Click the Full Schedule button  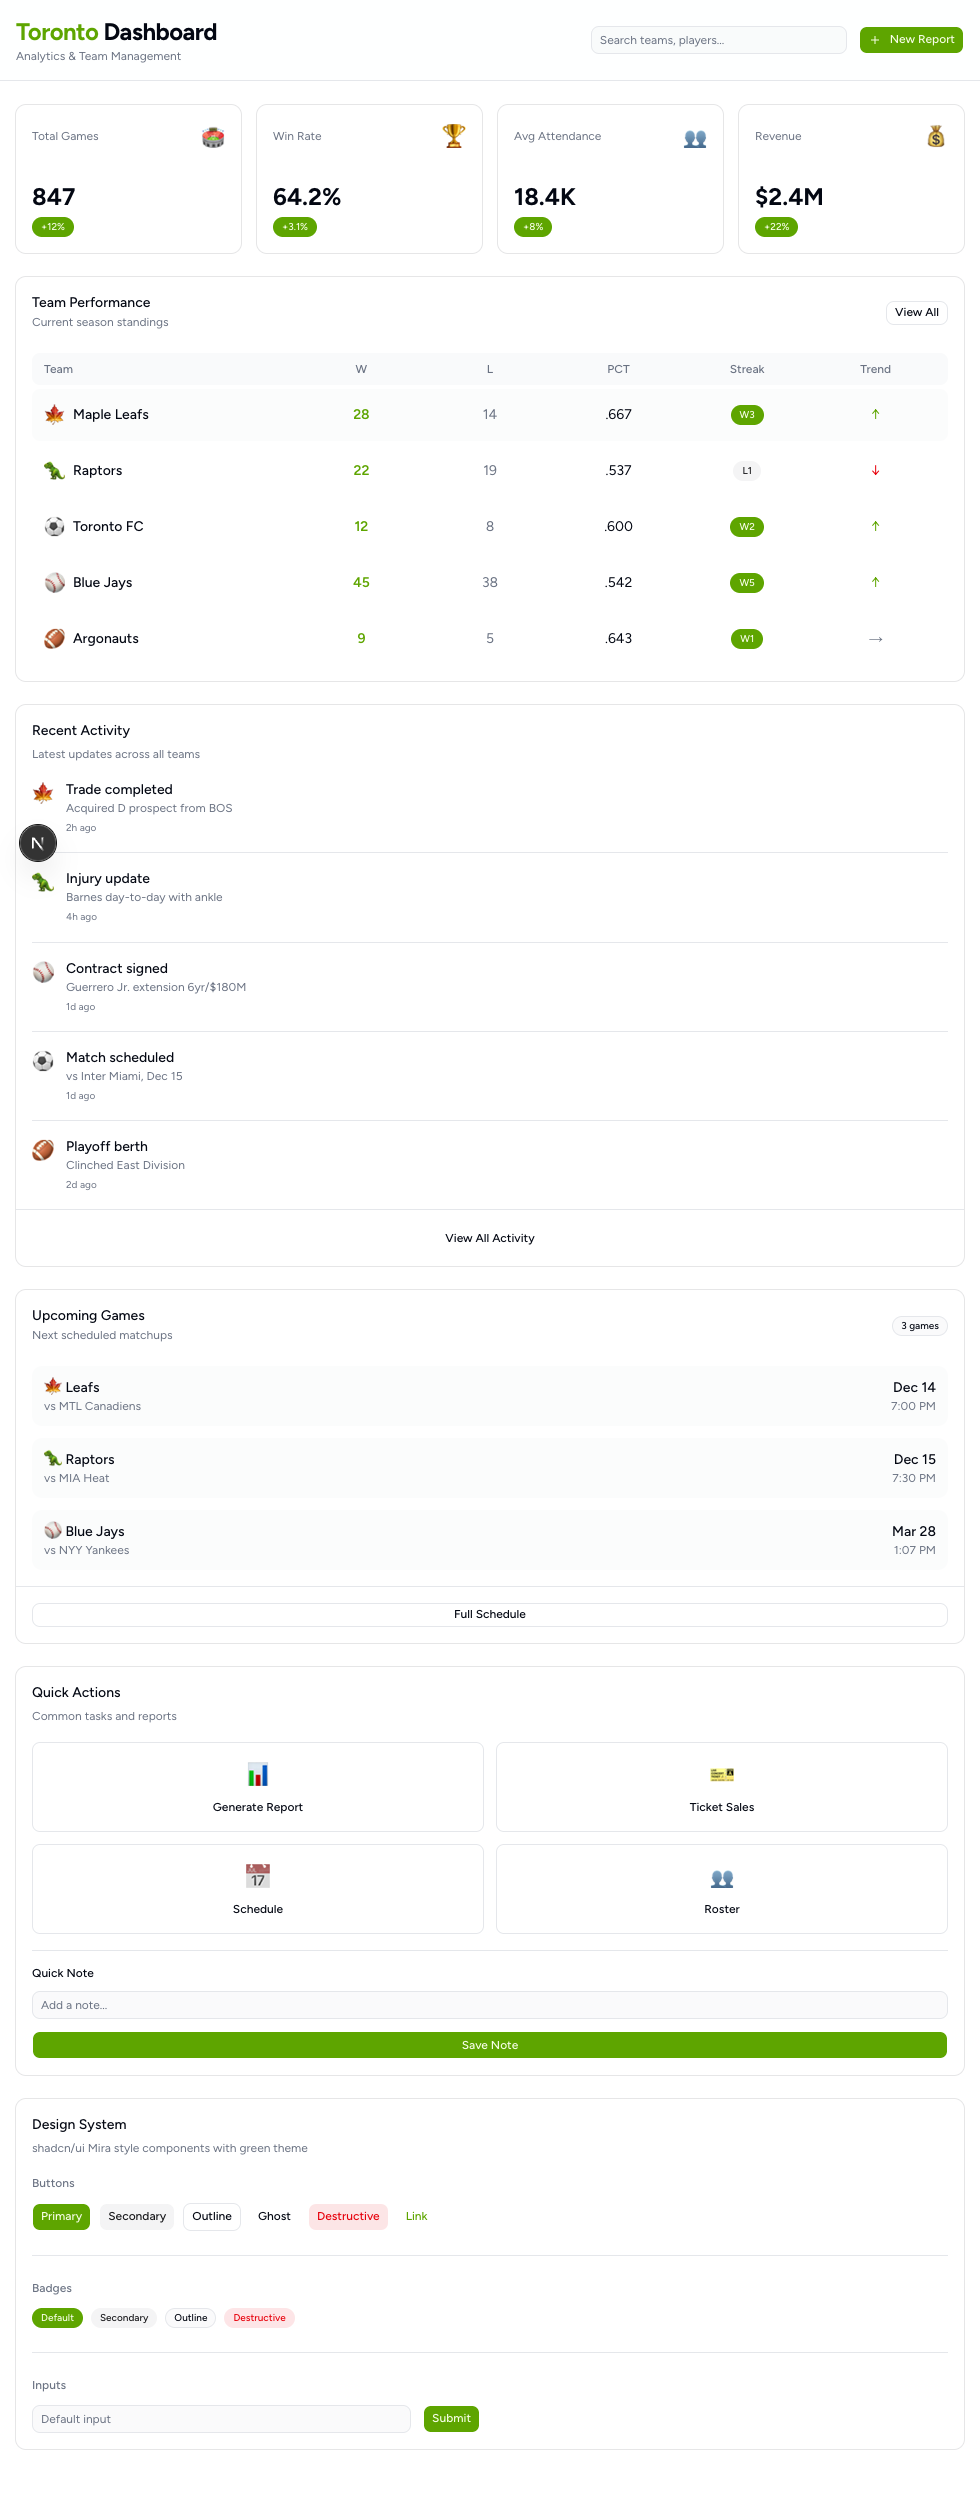(x=490, y=1614)
